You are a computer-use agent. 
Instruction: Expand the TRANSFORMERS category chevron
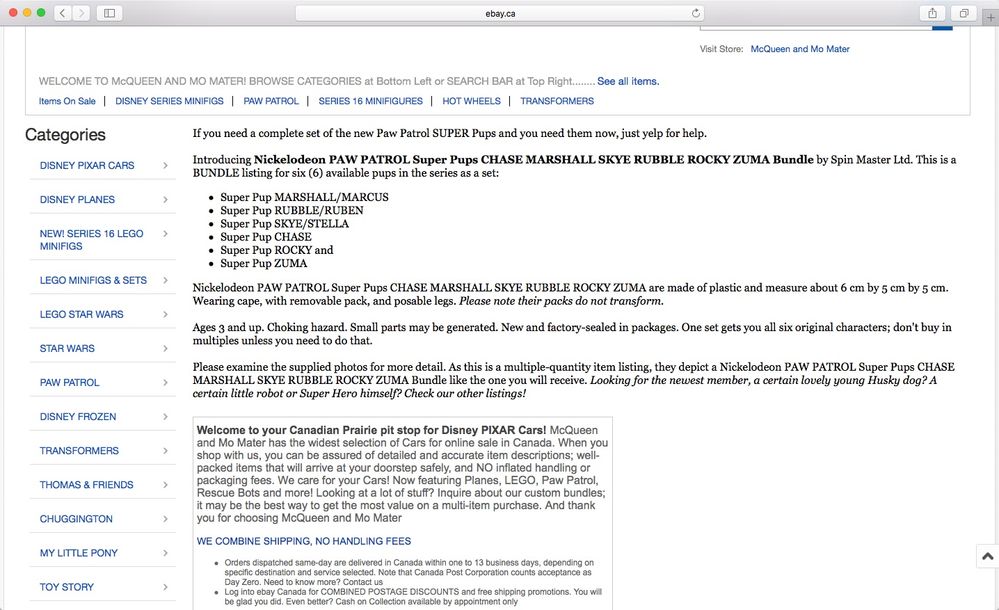(165, 451)
